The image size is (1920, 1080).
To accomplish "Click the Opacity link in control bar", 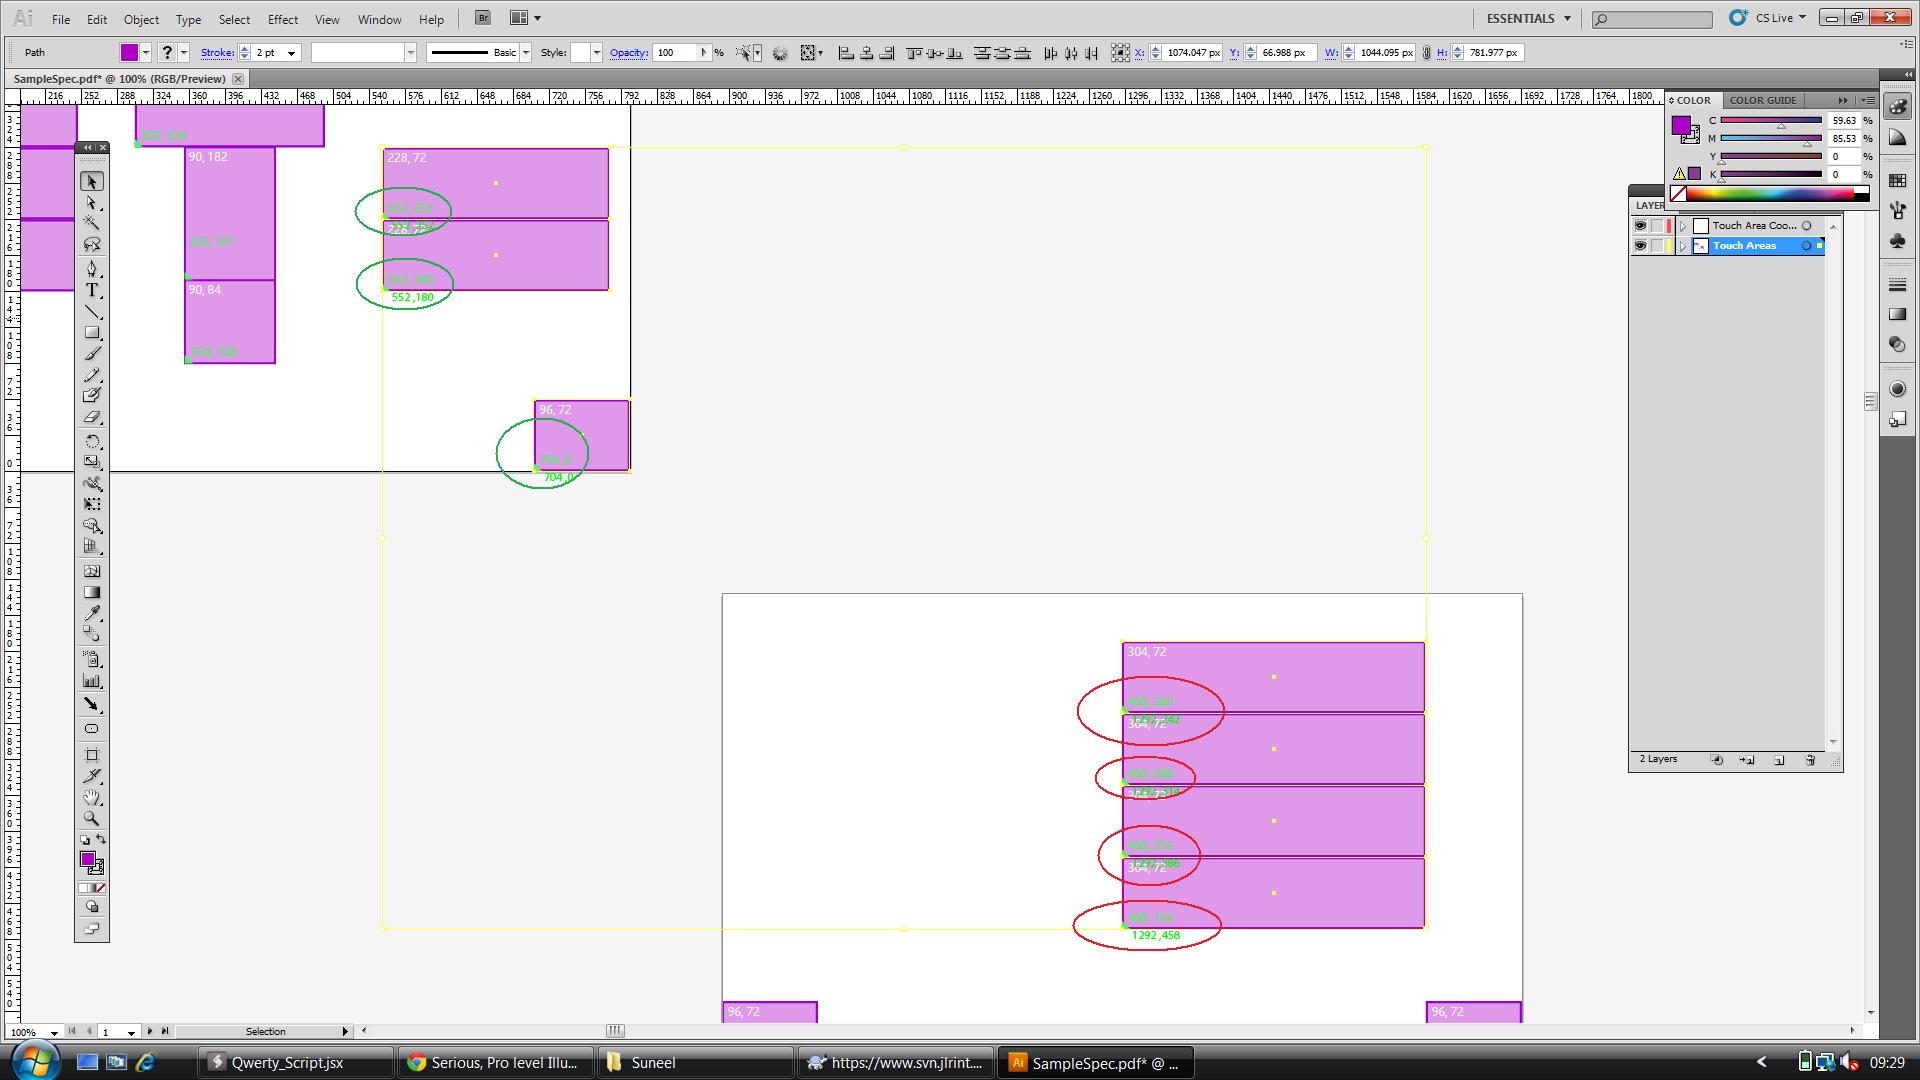I will [x=628, y=53].
